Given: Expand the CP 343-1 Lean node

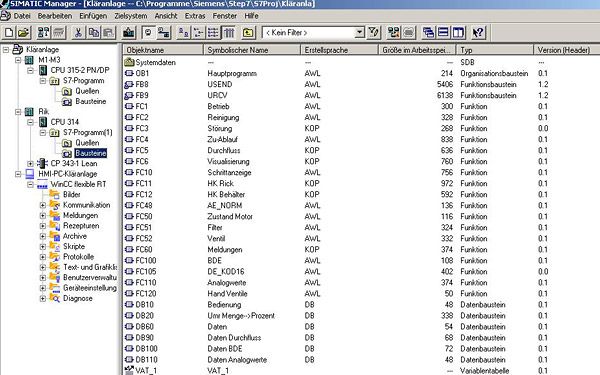Looking at the screenshot, I should [30, 163].
